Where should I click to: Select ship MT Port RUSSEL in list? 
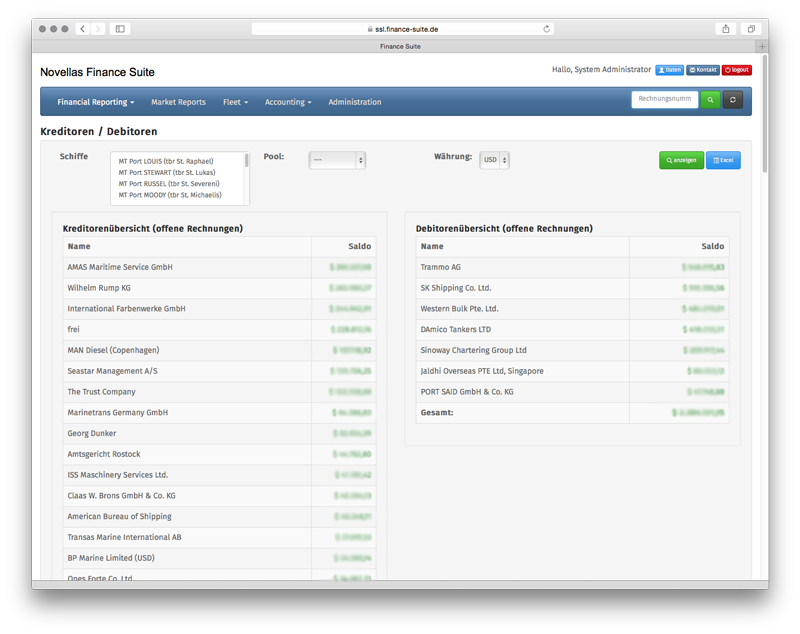[169, 184]
